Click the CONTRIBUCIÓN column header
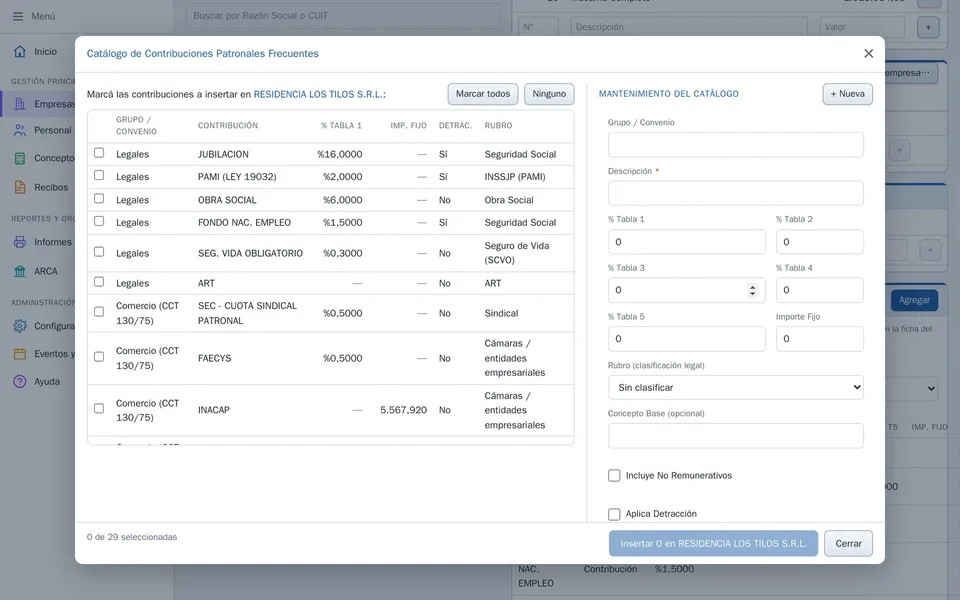The width and height of the screenshot is (960, 600). click(x=228, y=126)
